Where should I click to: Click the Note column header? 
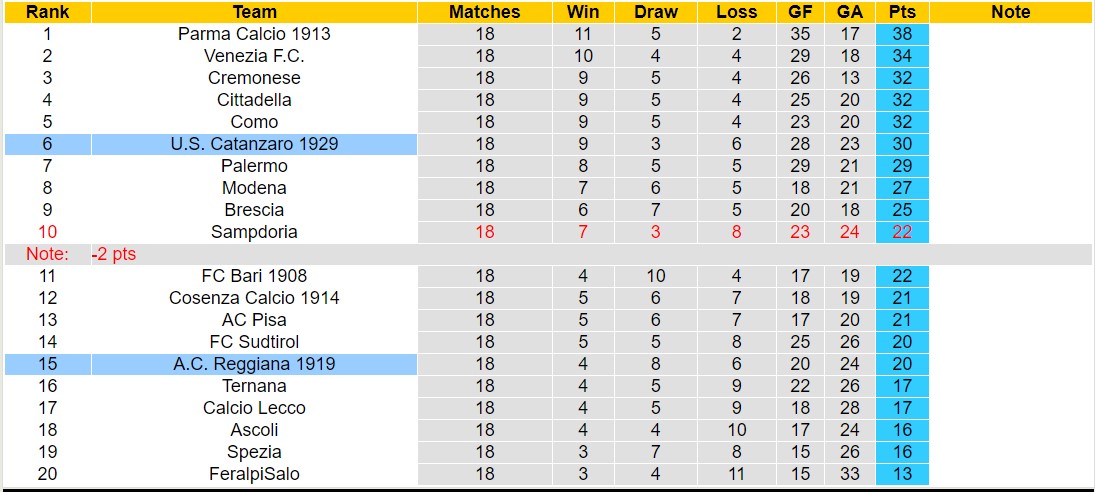tap(1010, 12)
